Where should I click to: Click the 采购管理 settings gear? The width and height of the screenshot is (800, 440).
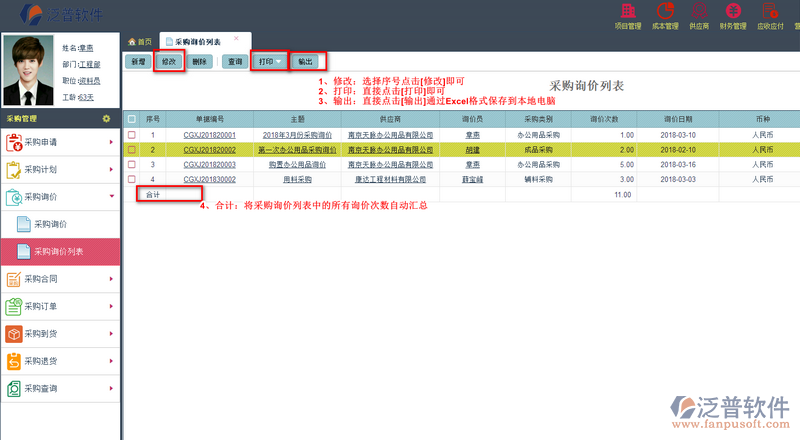[x=106, y=118]
